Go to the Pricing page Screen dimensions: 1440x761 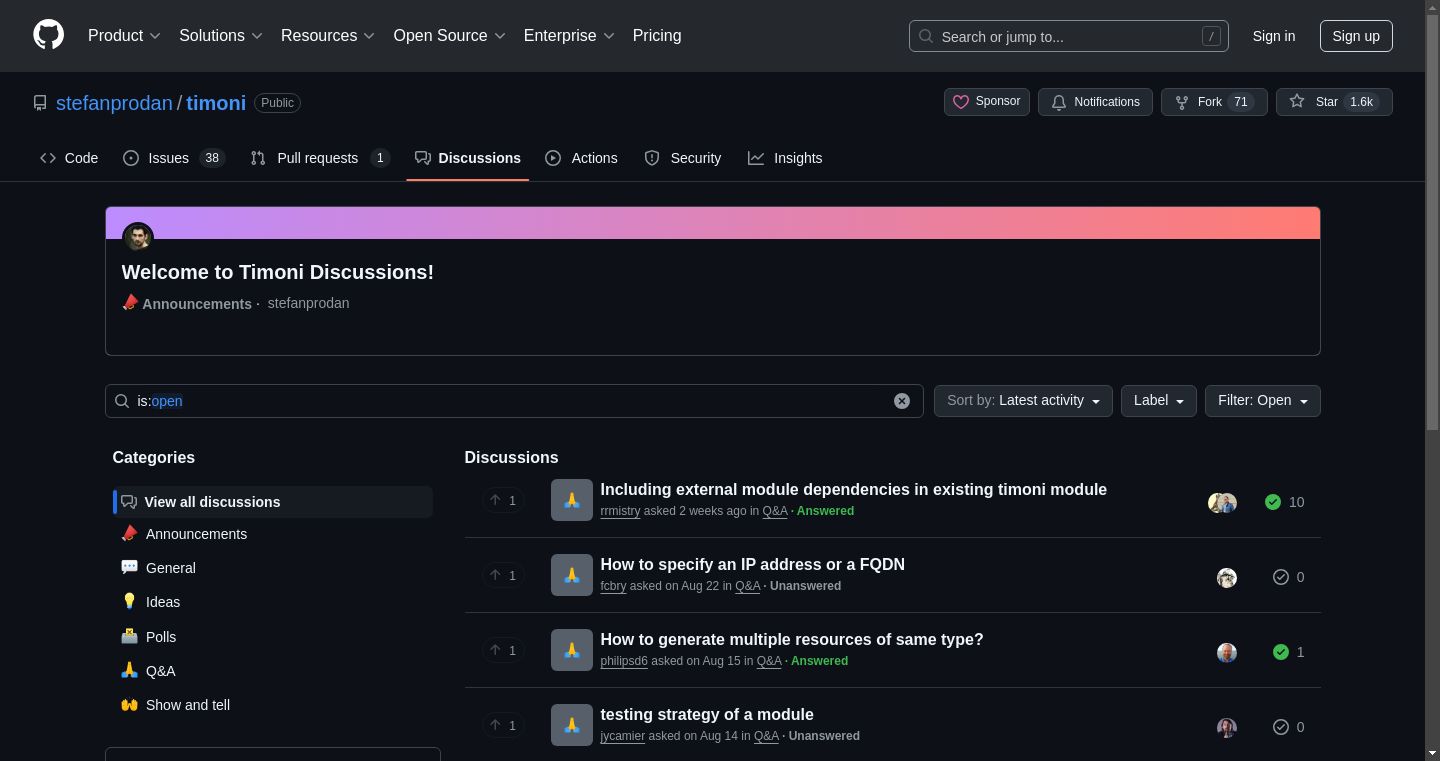pyautogui.click(x=657, y=35)
